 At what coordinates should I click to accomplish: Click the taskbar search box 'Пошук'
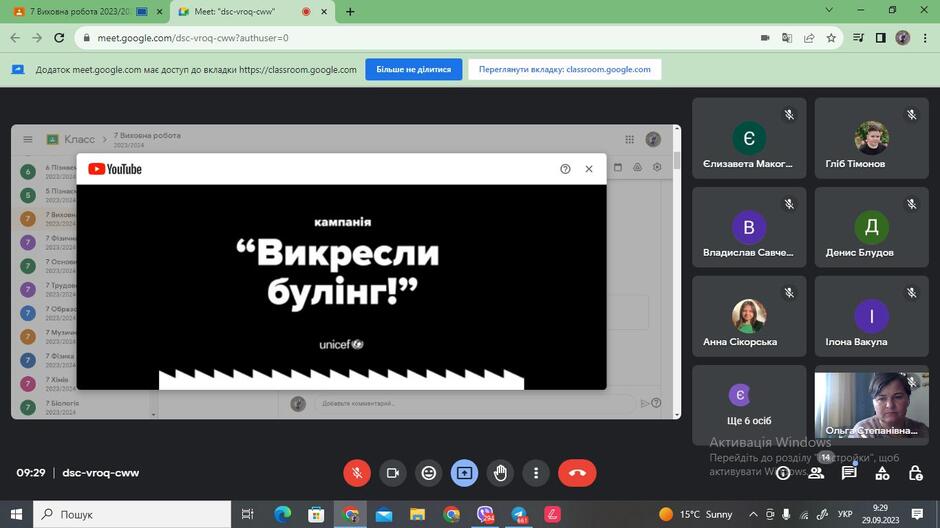pos(132,514)
